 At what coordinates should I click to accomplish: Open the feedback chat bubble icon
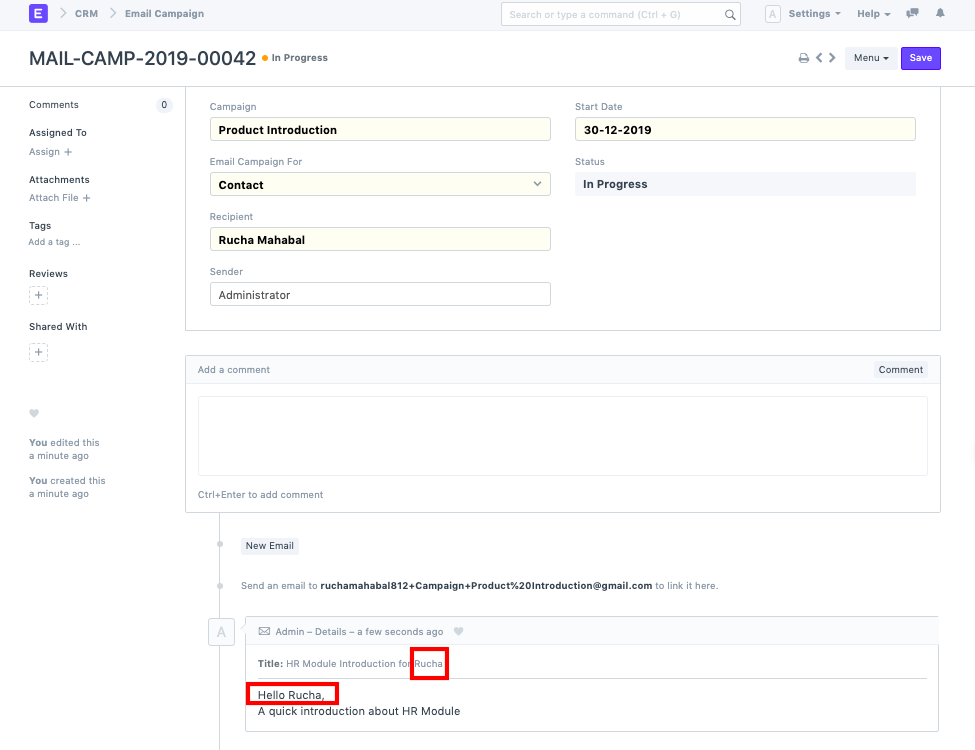[911, 13]
